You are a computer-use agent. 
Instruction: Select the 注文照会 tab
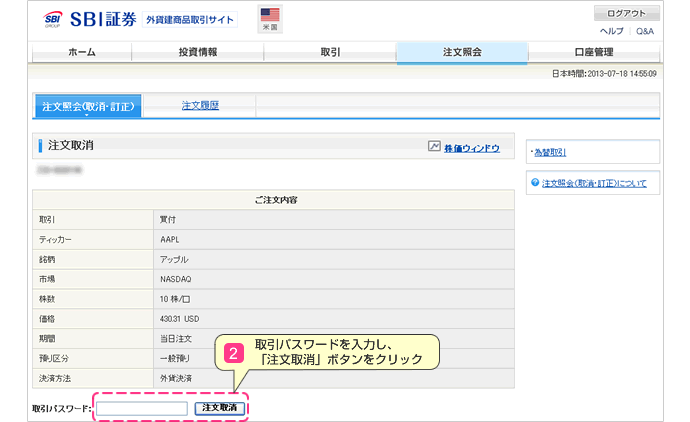click(462, 52)
